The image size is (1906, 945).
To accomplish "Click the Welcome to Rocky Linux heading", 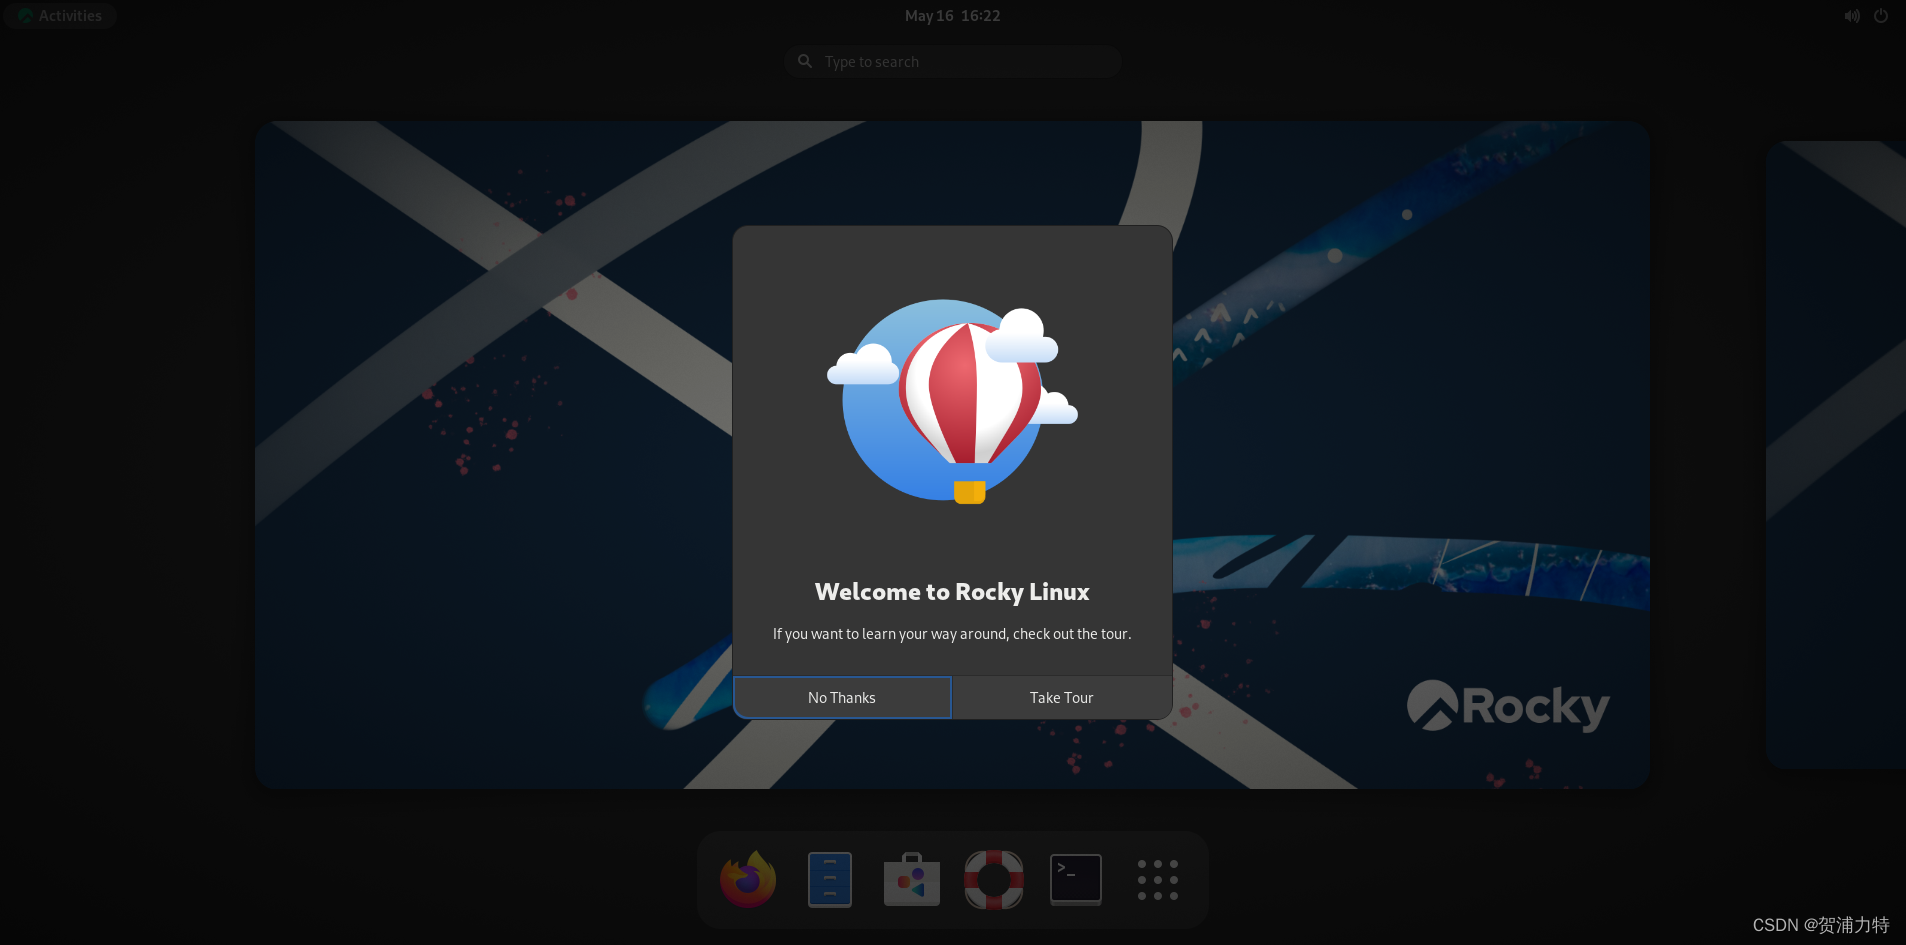I will (x=952, y=592).
